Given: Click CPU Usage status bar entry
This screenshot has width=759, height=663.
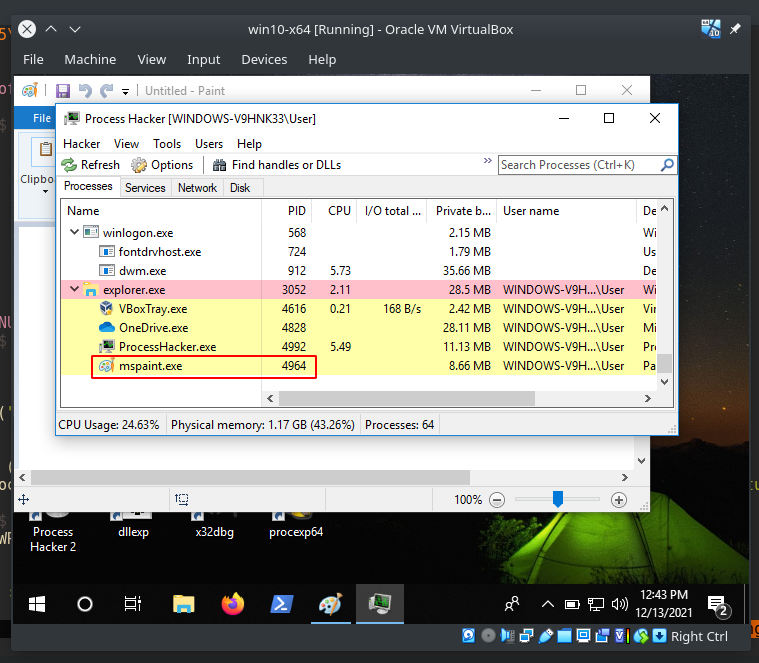Looking at the screenshot, I should 109,425.
